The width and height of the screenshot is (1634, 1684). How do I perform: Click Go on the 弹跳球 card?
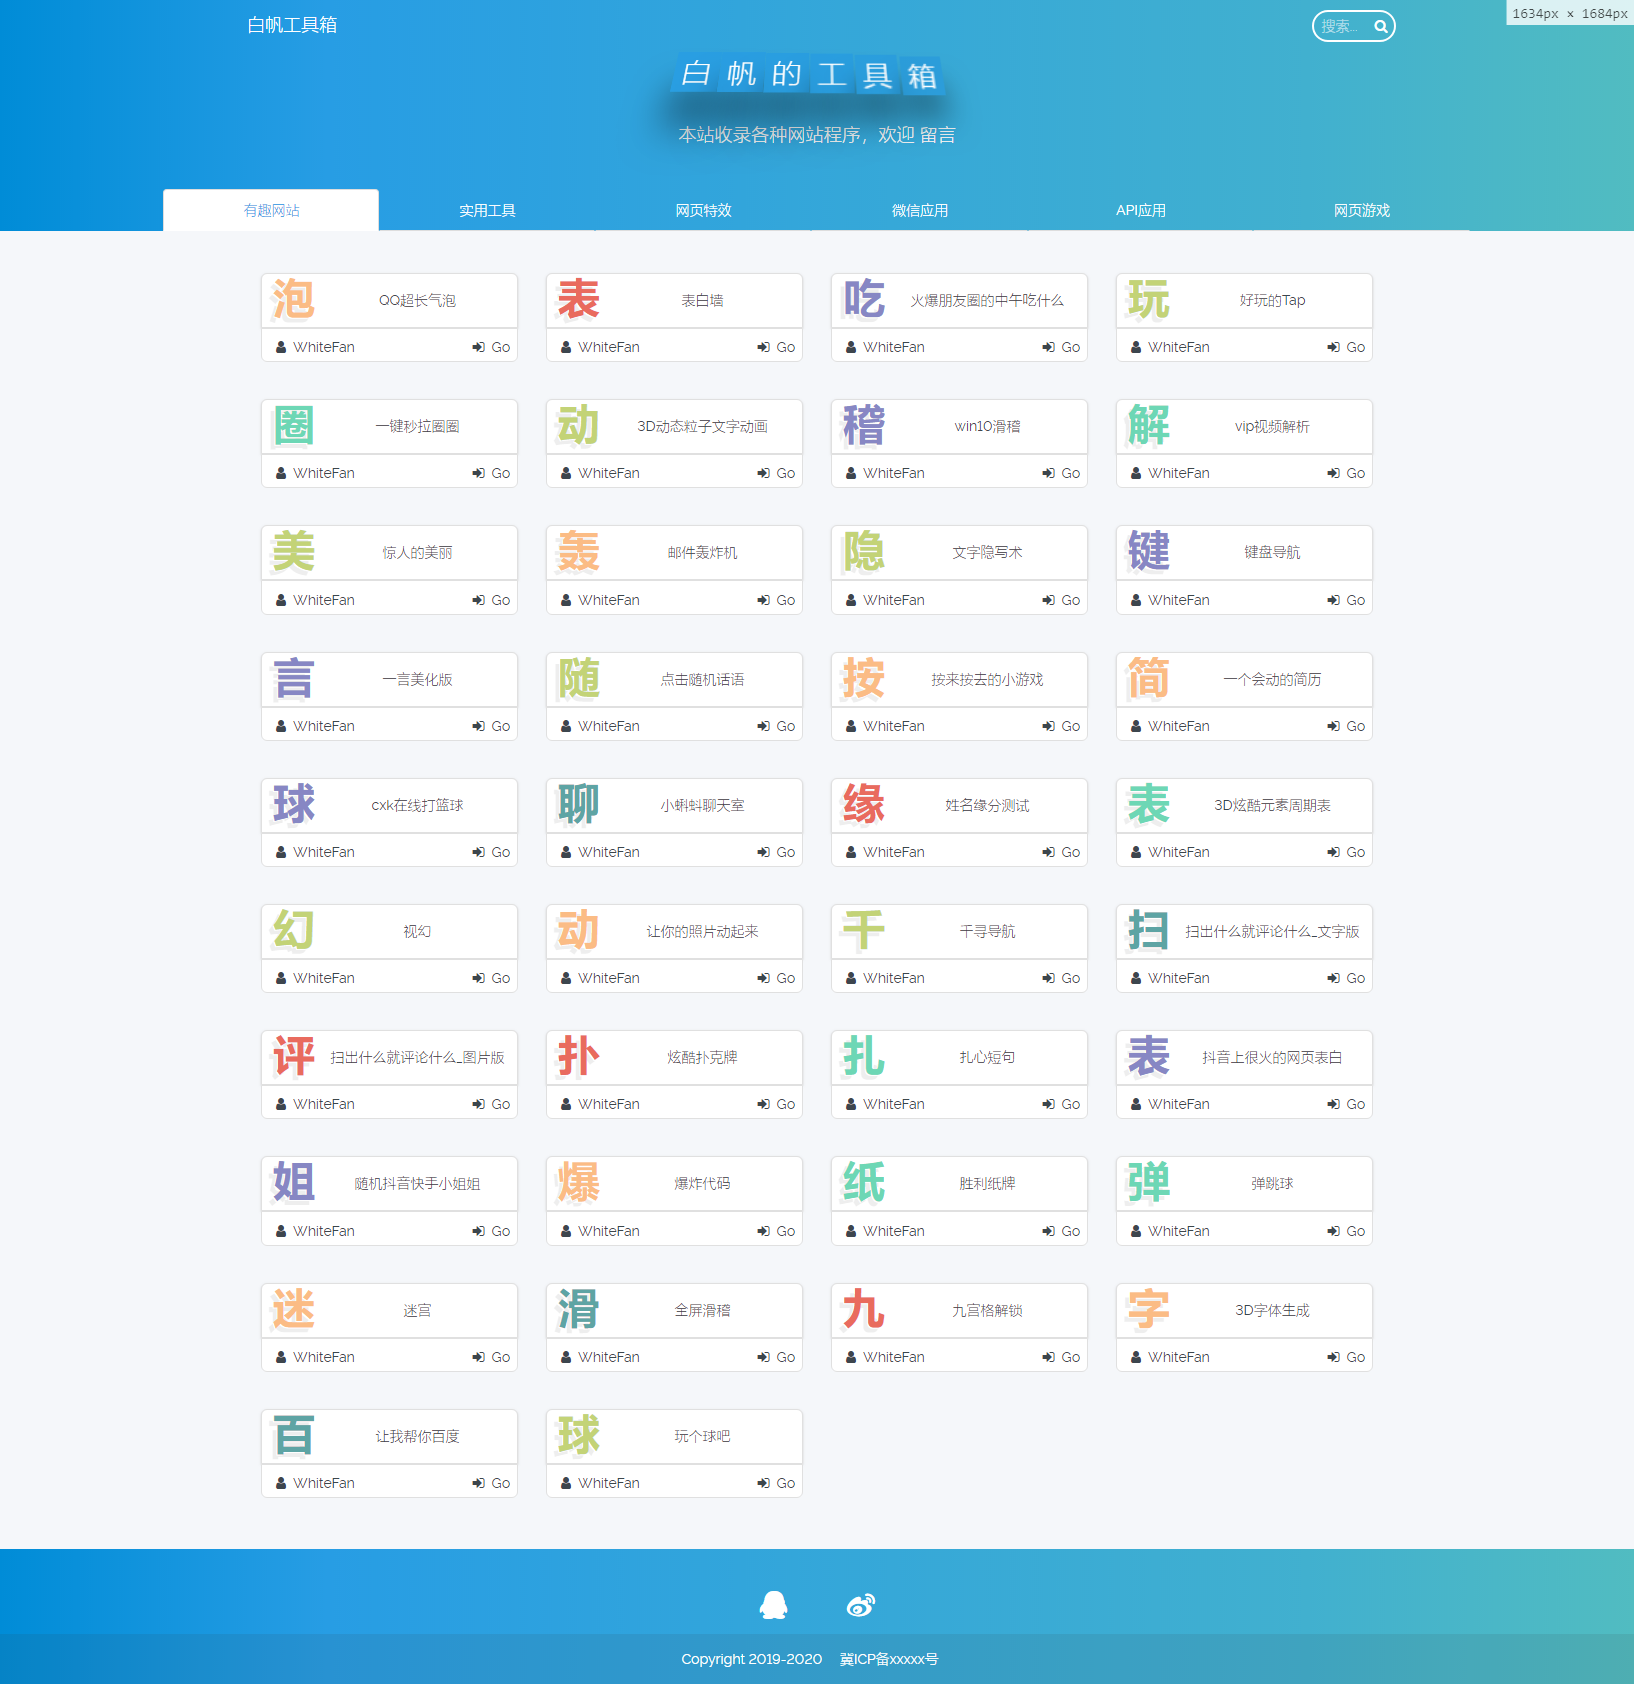(x=1347, y=1231)
